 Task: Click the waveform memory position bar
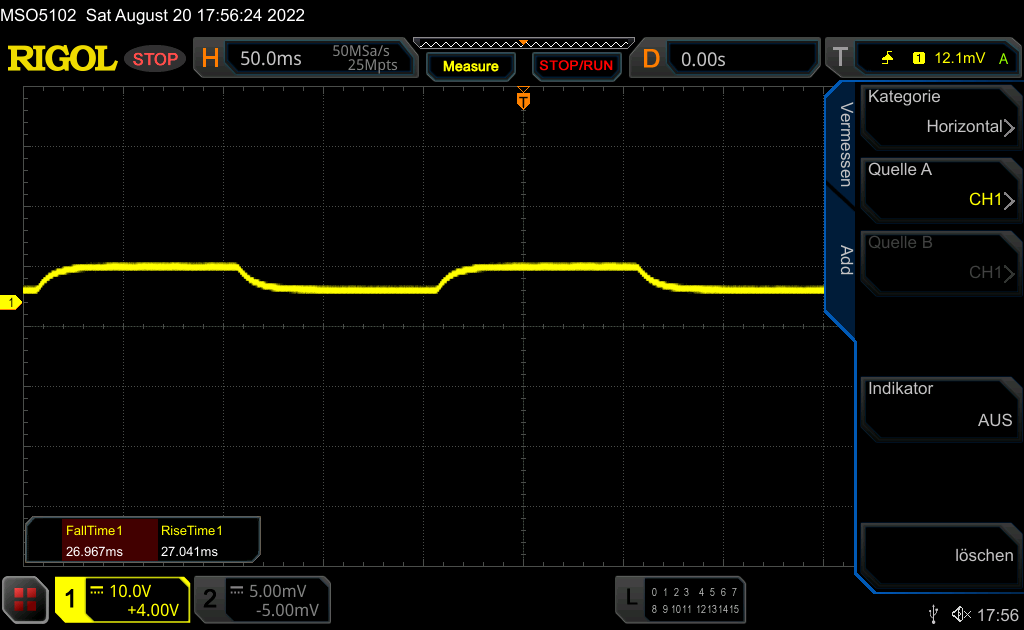(524, 44)
